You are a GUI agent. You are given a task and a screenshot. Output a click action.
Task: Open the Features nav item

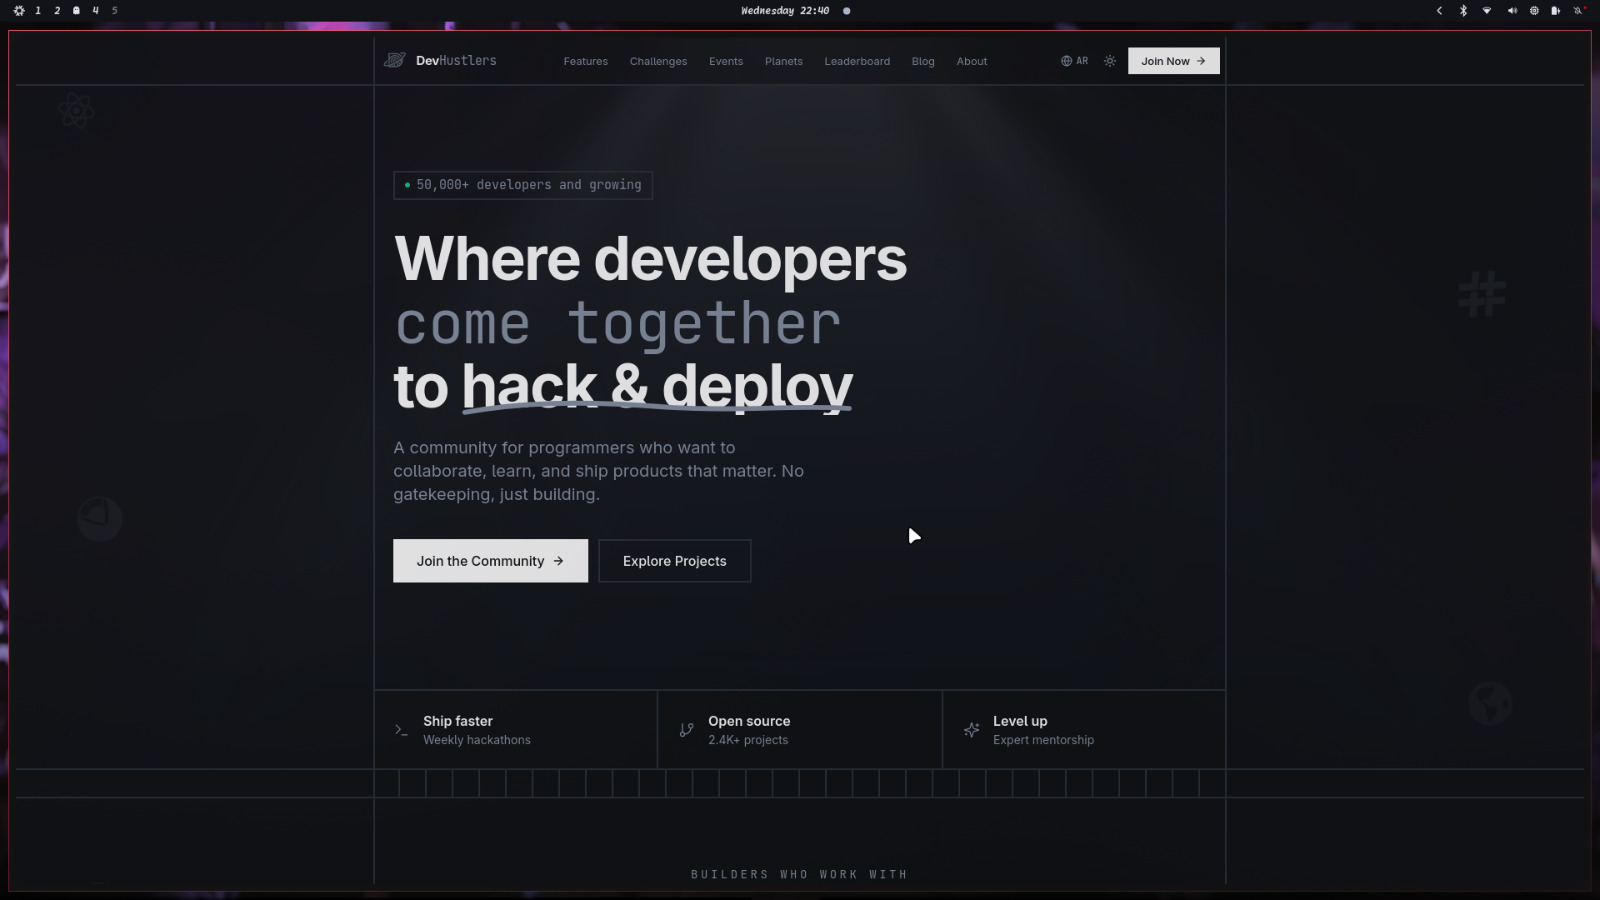585,62
